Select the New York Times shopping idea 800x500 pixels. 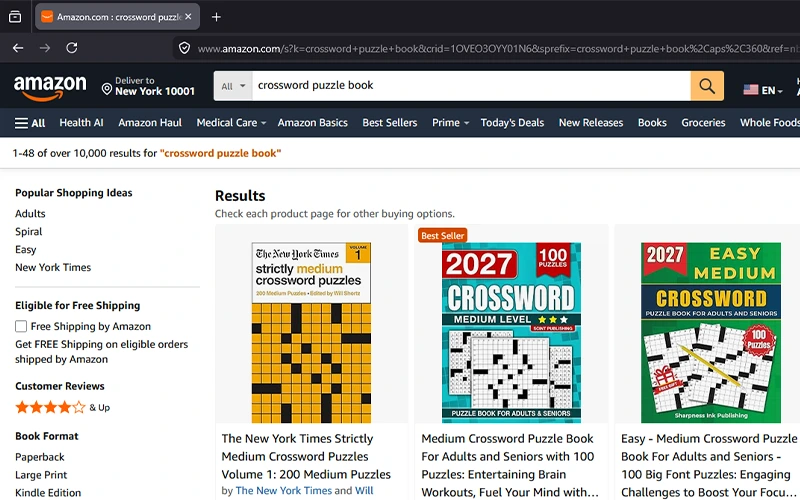click(x=53, y=267)
